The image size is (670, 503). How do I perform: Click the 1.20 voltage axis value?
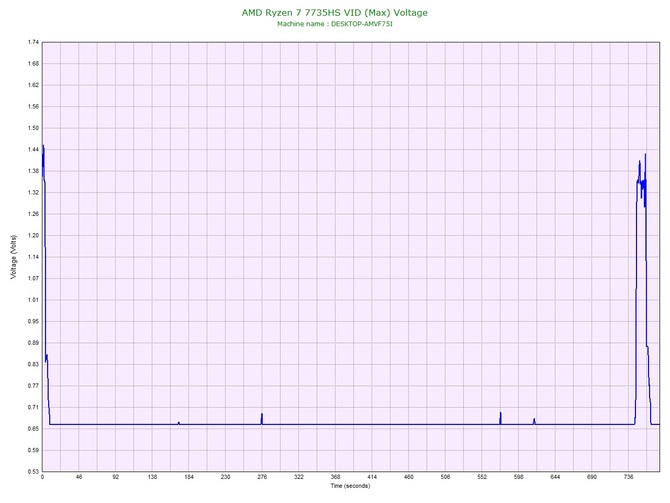coord(33,235)
